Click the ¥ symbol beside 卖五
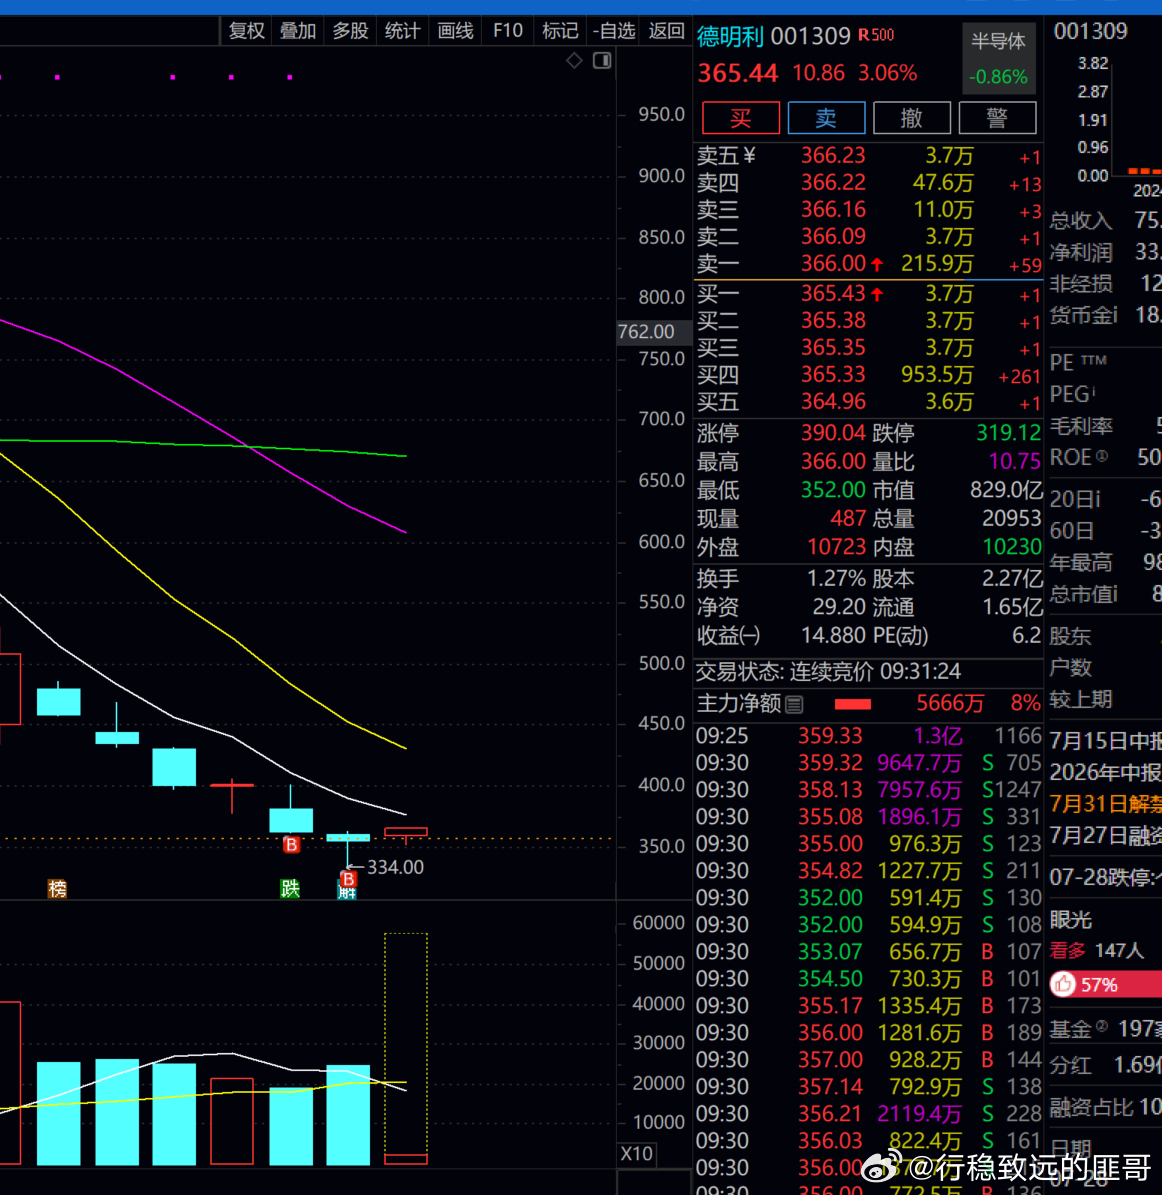This screenshot has width=1162, height=1195. [749, 155]
